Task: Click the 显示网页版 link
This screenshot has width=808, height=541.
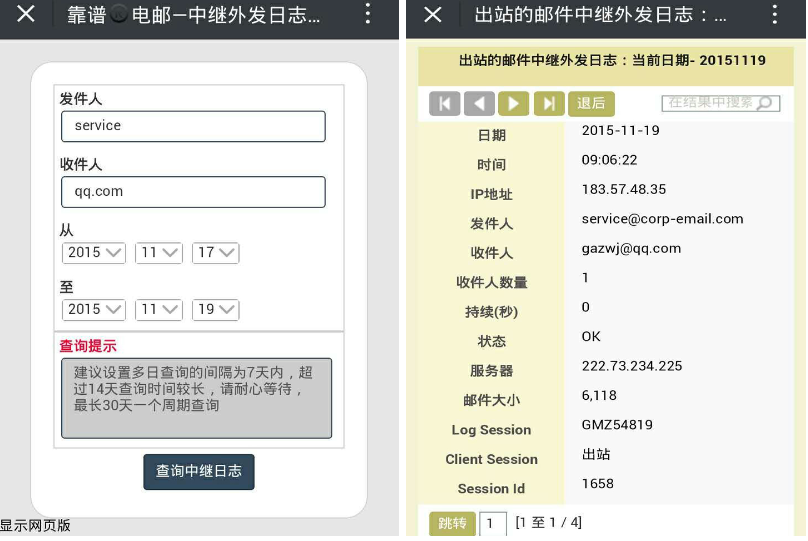Action: (x=35, y=526)
